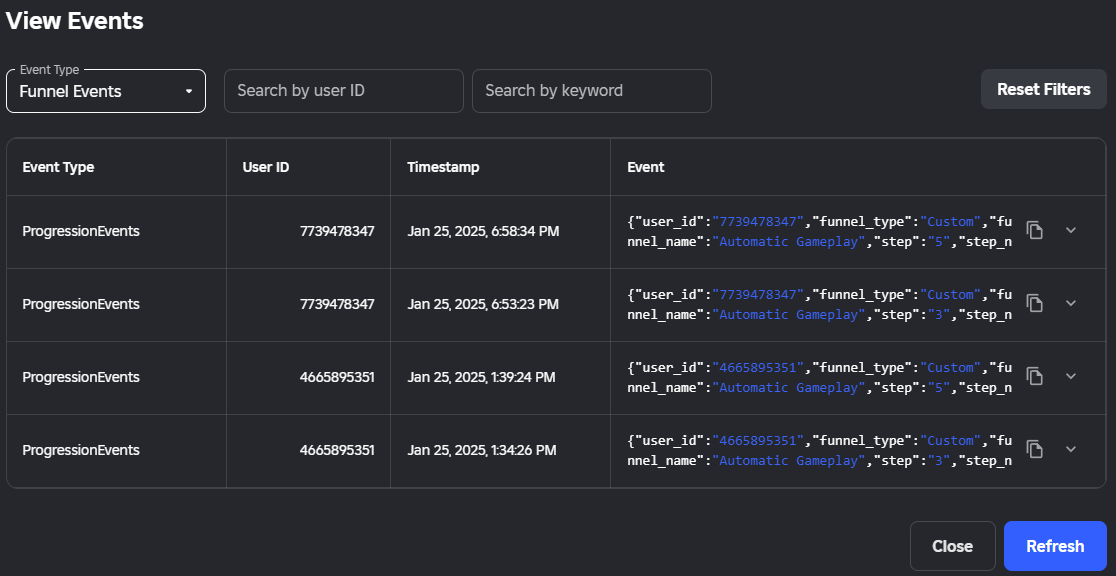
Task: Copy the 1:34:26 PM event JSON
Action: [1035, 449]
